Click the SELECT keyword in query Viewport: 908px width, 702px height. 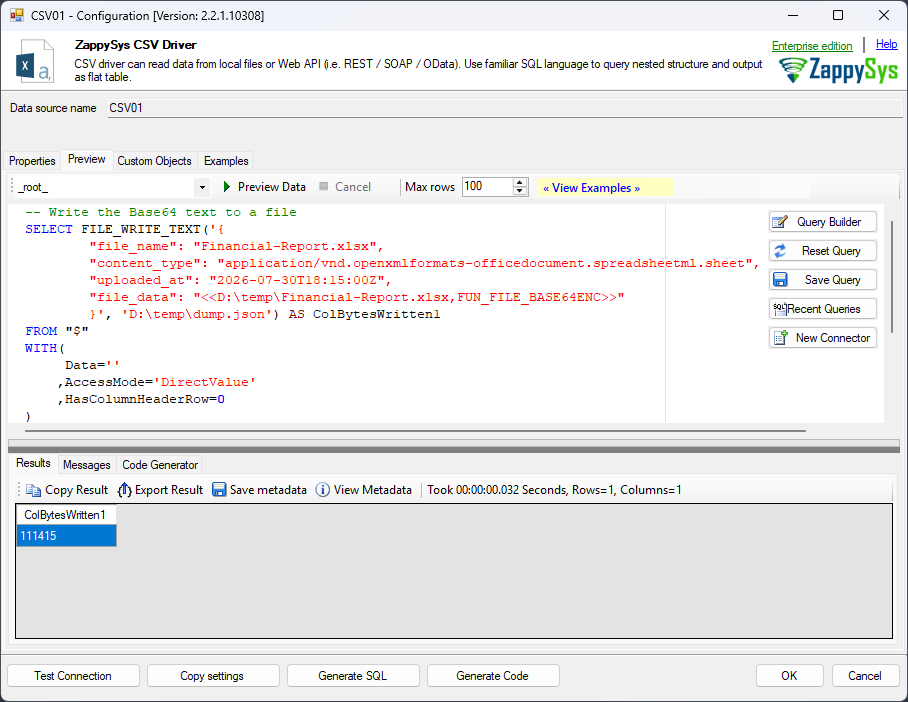(49, 229)
